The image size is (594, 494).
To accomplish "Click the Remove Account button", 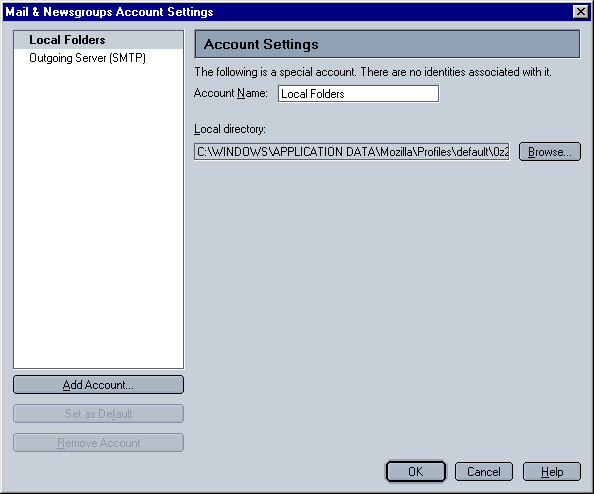I will pyautogui.click(x=98, y=442).
